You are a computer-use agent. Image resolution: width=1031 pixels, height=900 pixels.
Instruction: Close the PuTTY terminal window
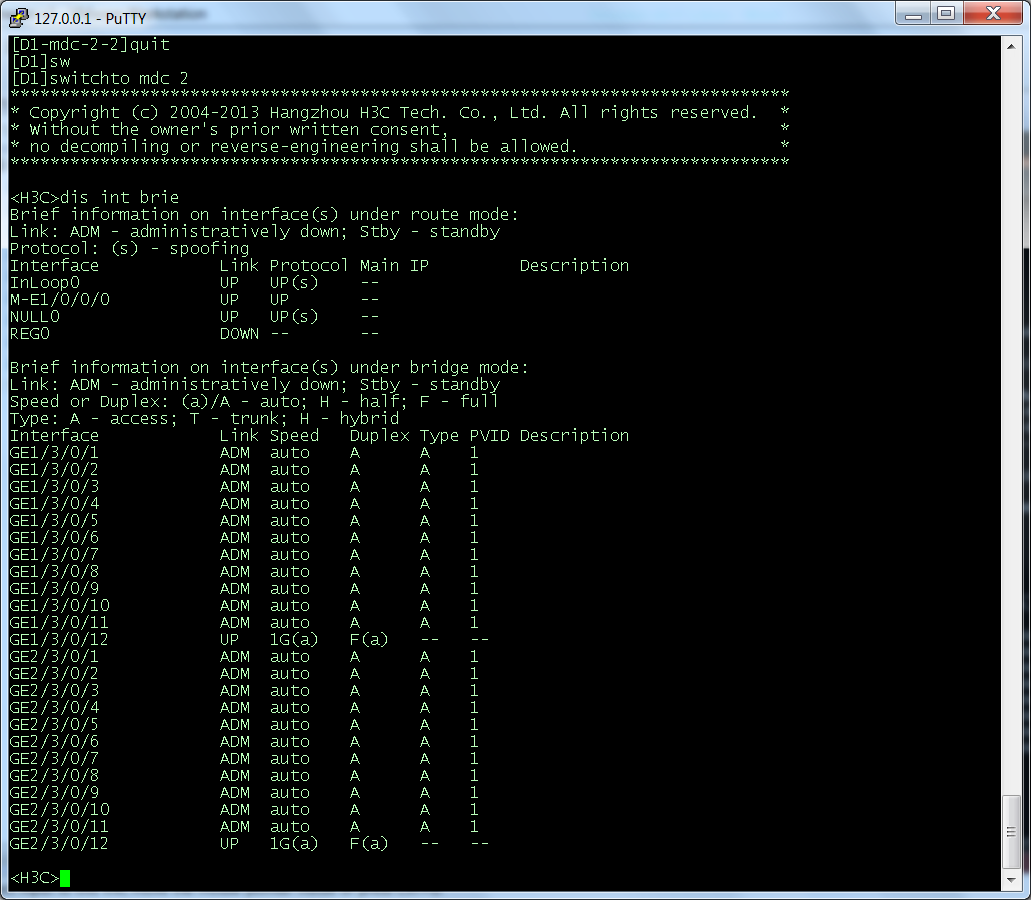994,13
